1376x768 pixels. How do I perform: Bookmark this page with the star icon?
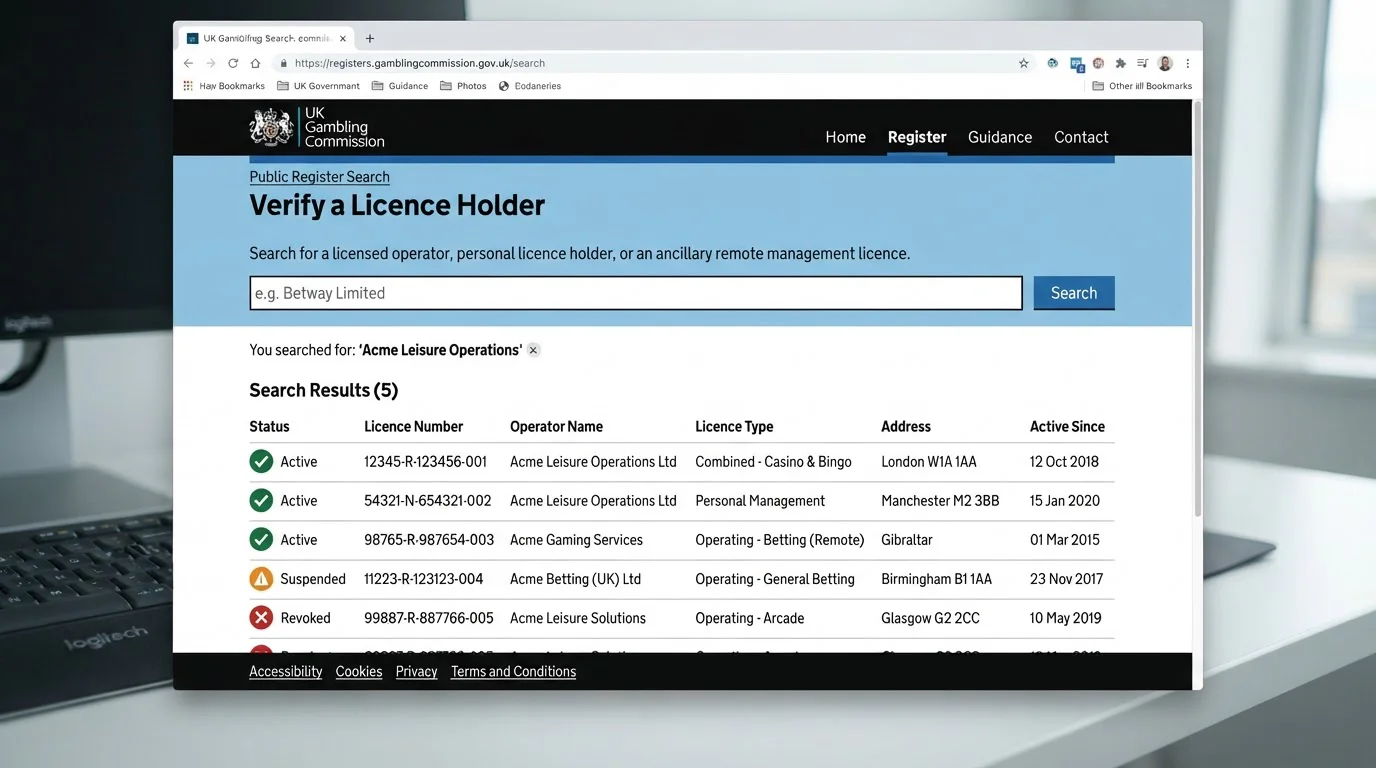click(1023, 63)
